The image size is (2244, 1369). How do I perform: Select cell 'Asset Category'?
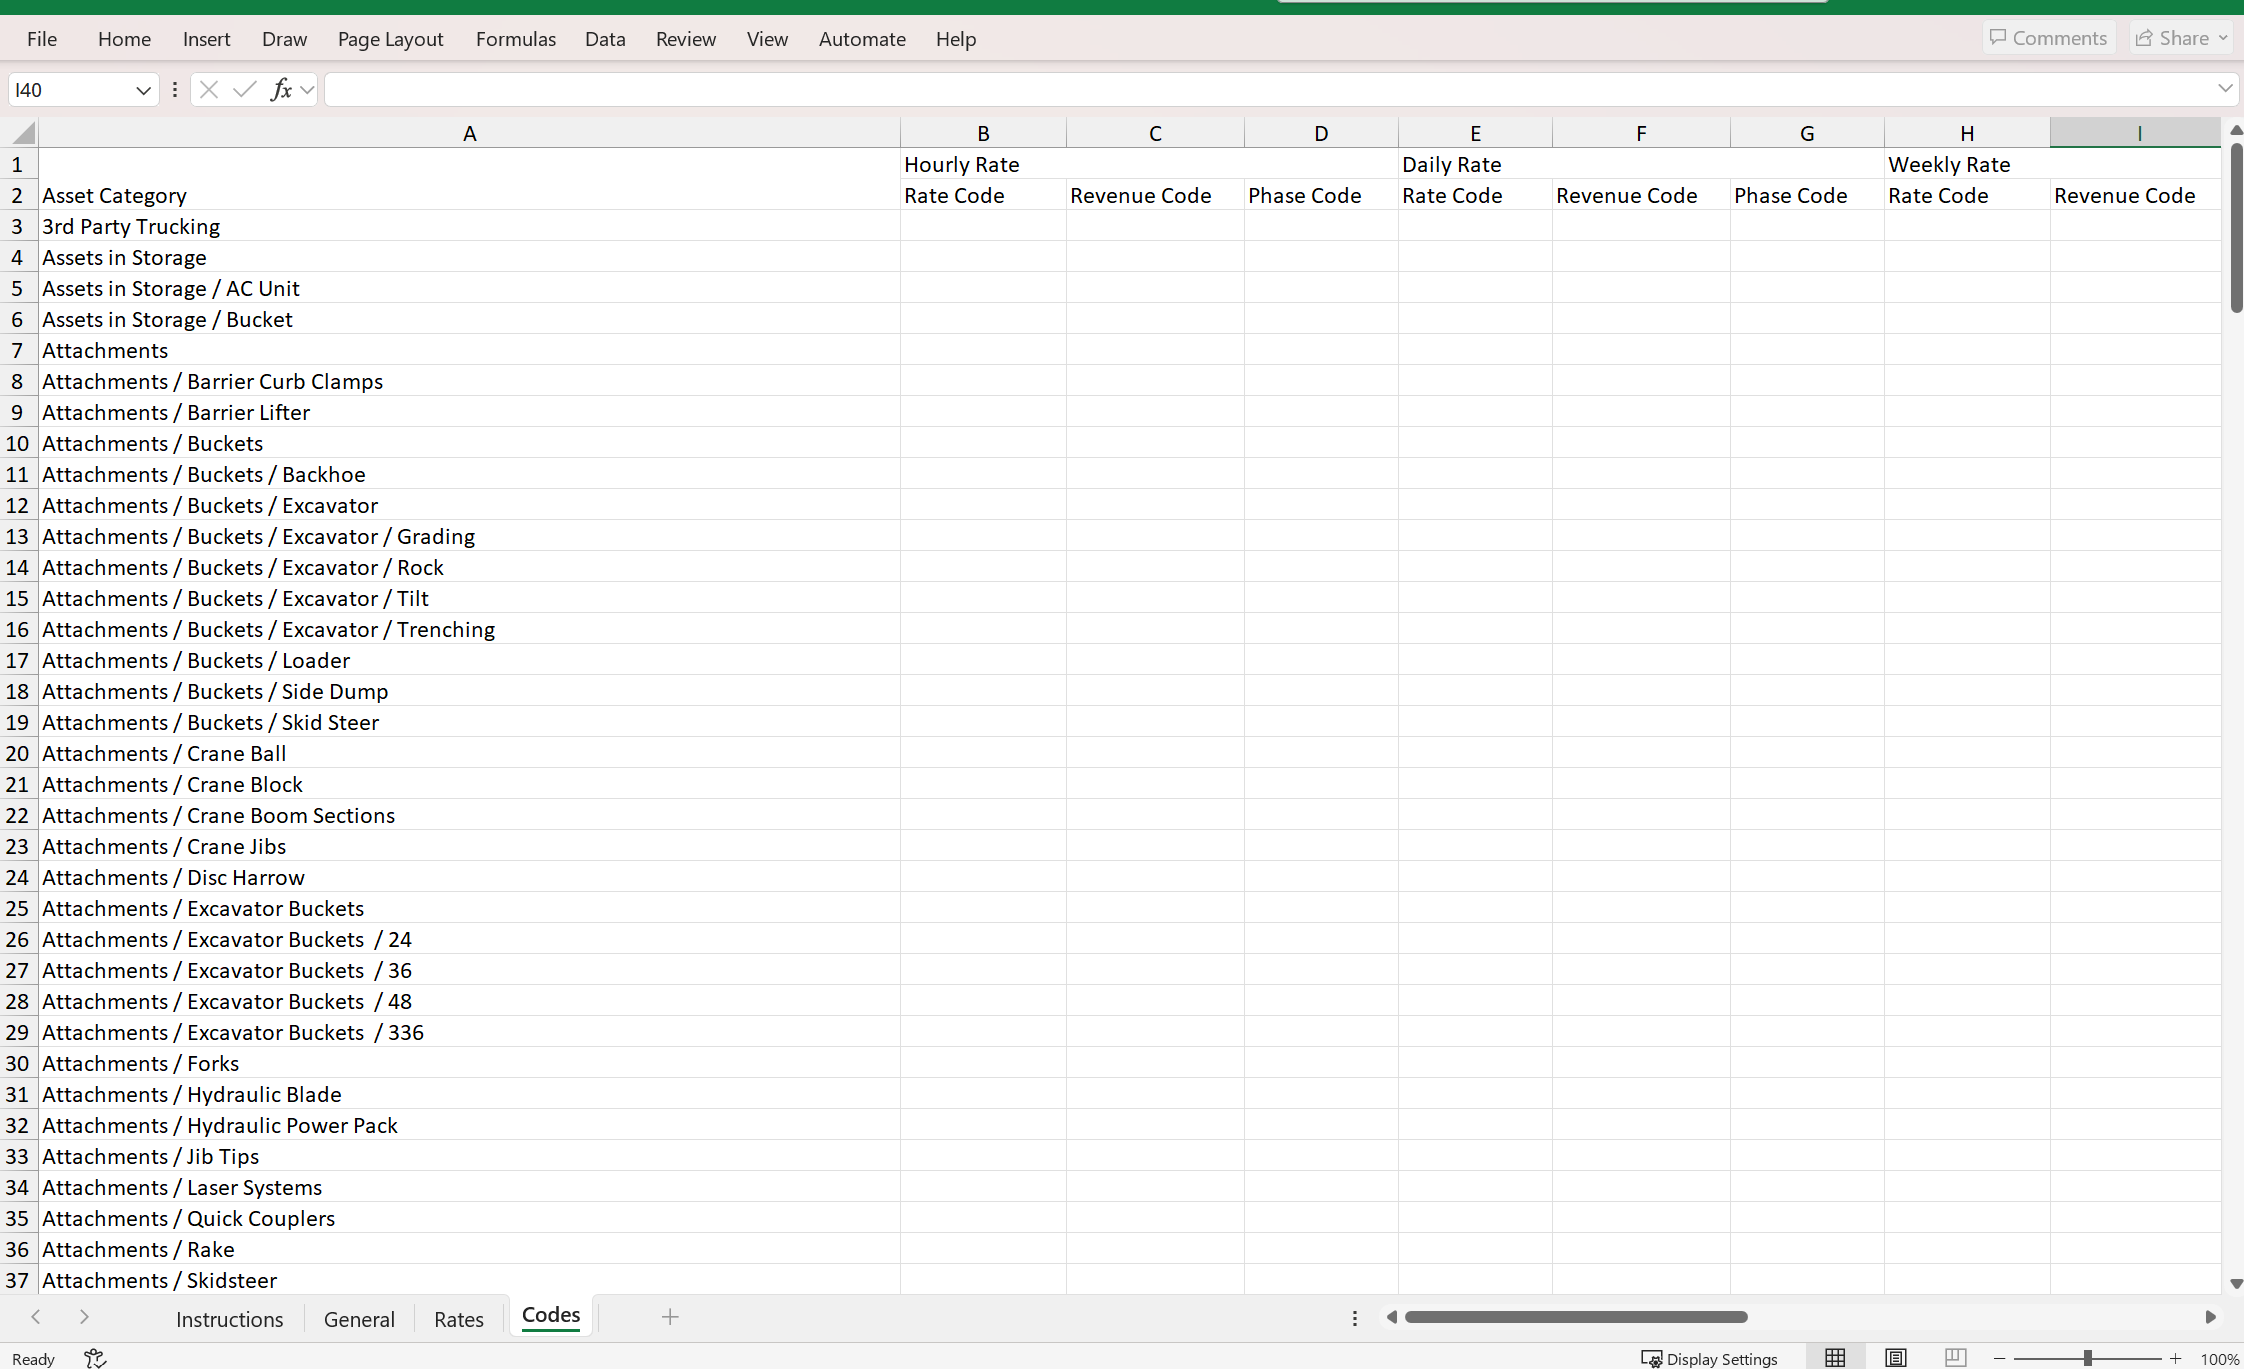tap(470, 195)
